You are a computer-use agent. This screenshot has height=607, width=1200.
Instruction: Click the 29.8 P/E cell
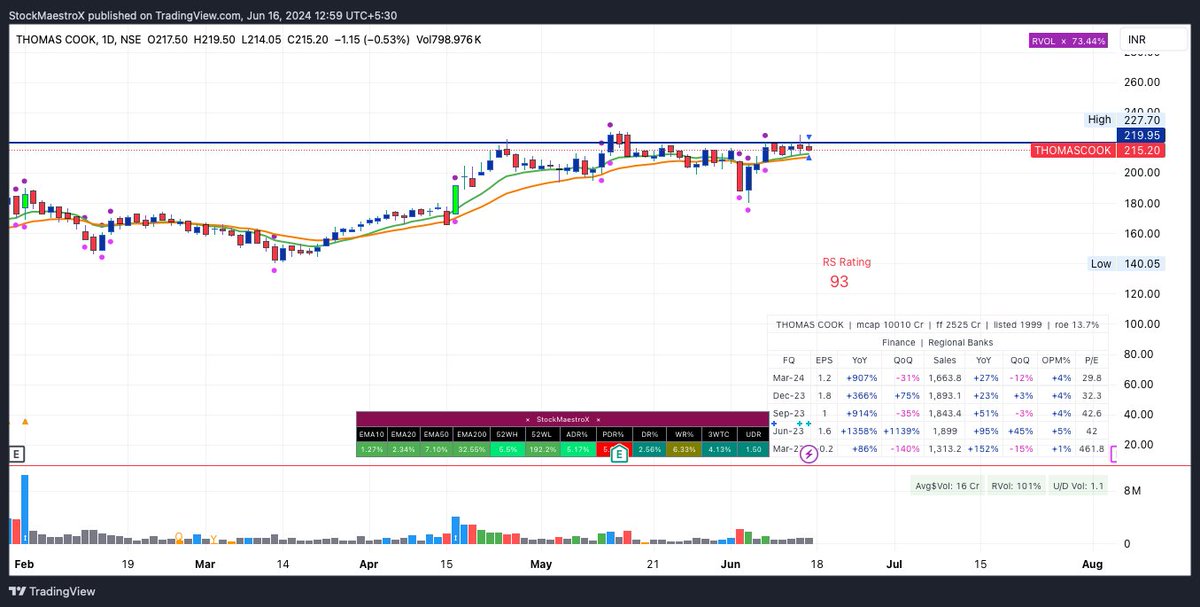1091,378
